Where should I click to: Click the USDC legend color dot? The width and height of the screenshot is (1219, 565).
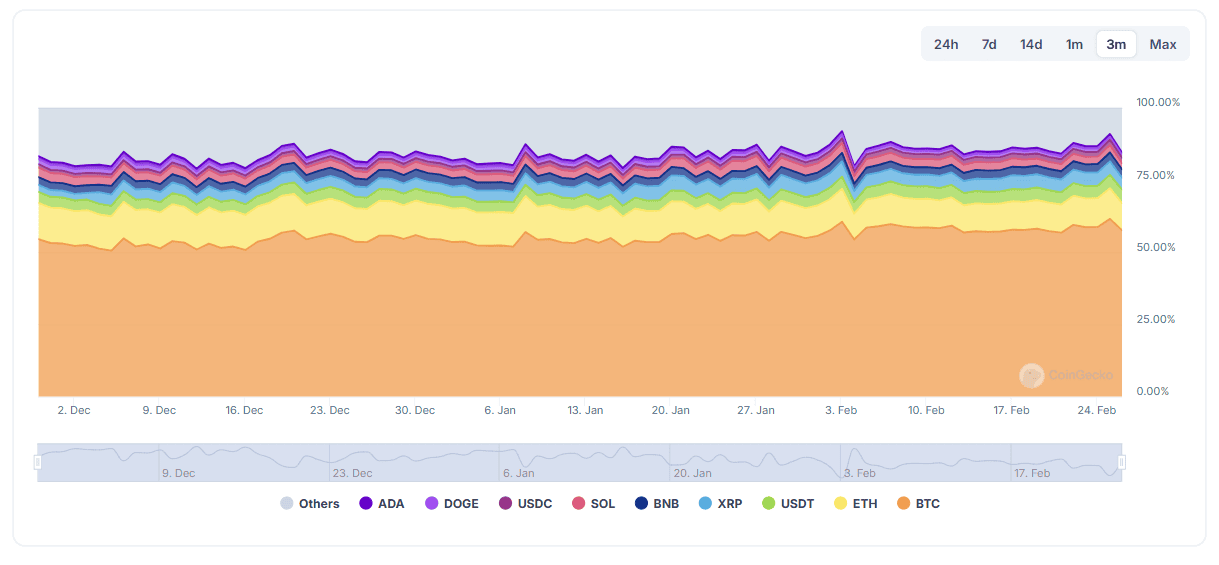(504, 504)
